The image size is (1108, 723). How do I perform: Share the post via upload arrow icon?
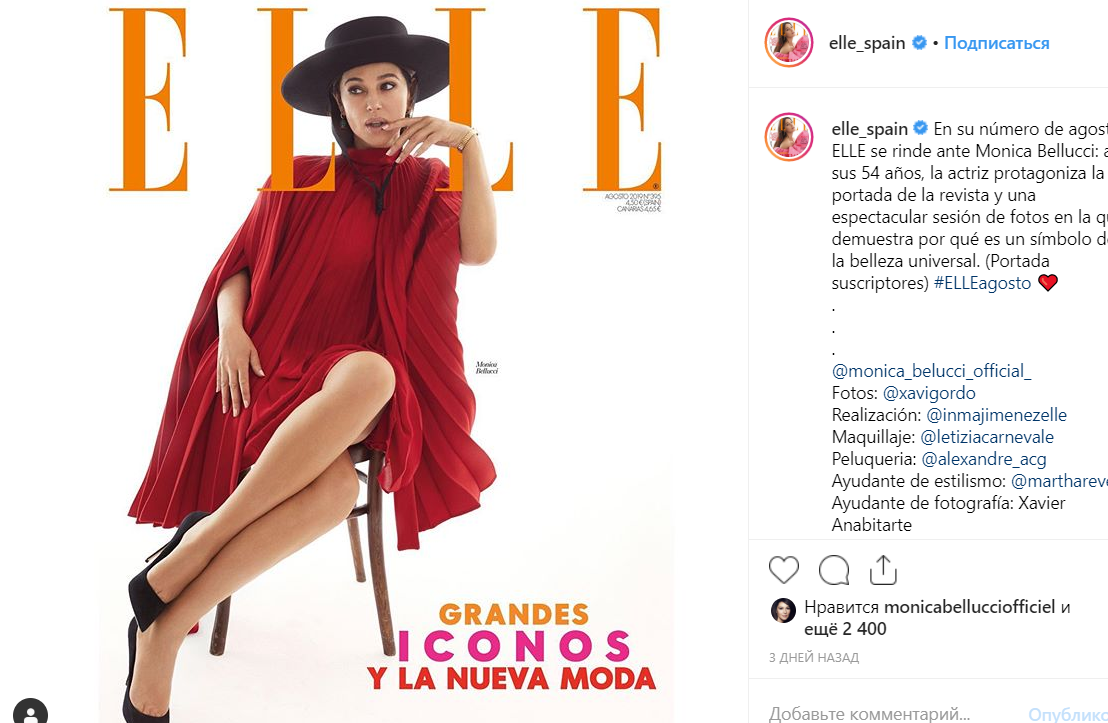[x=883, y=570]
